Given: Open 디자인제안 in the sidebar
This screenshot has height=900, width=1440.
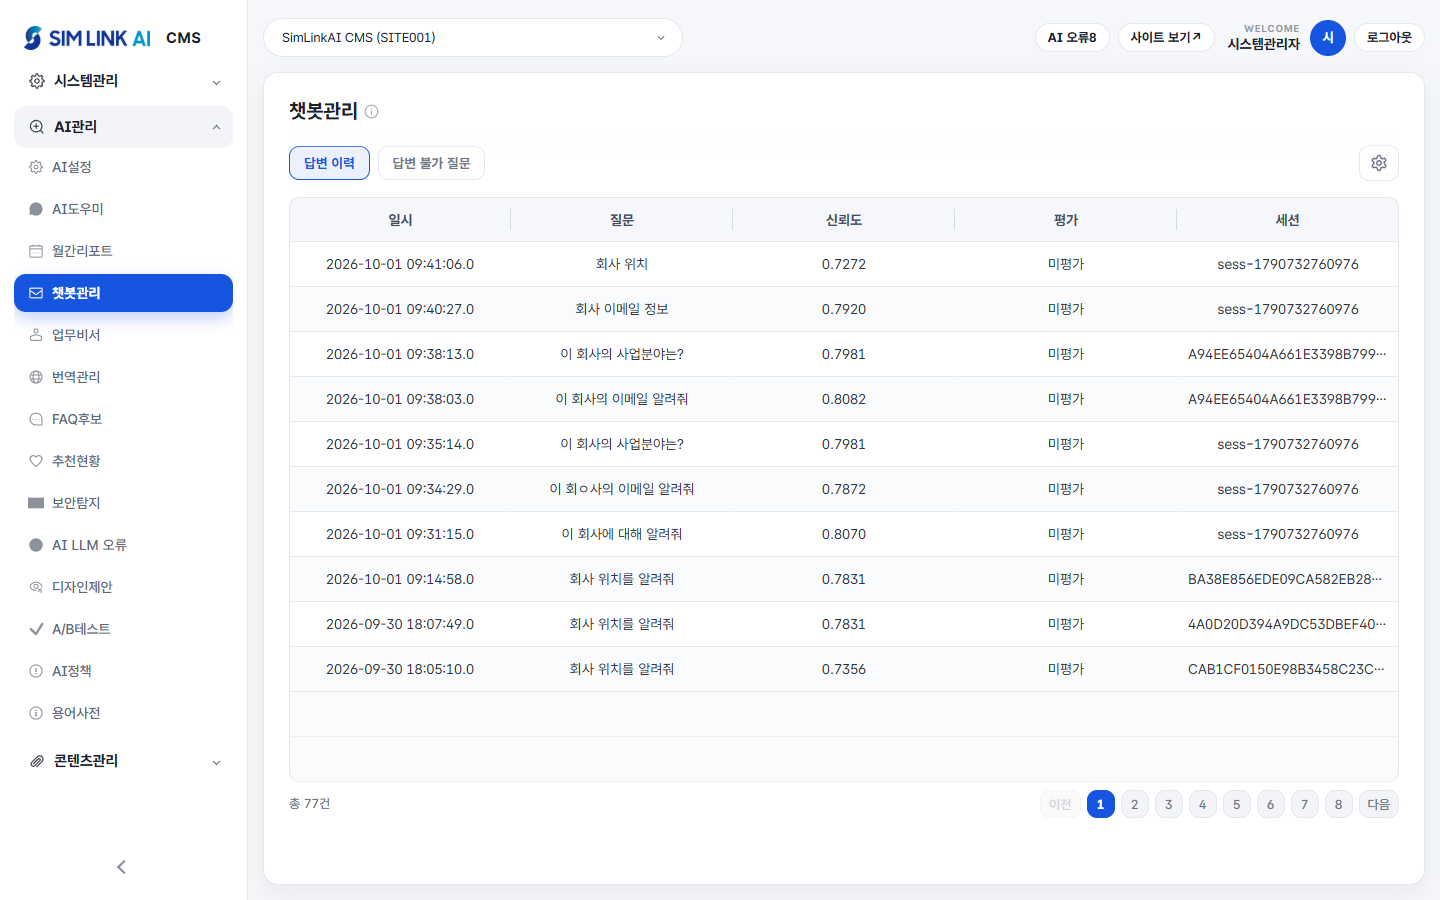Looking at the screenshot, I should (123, 587).
